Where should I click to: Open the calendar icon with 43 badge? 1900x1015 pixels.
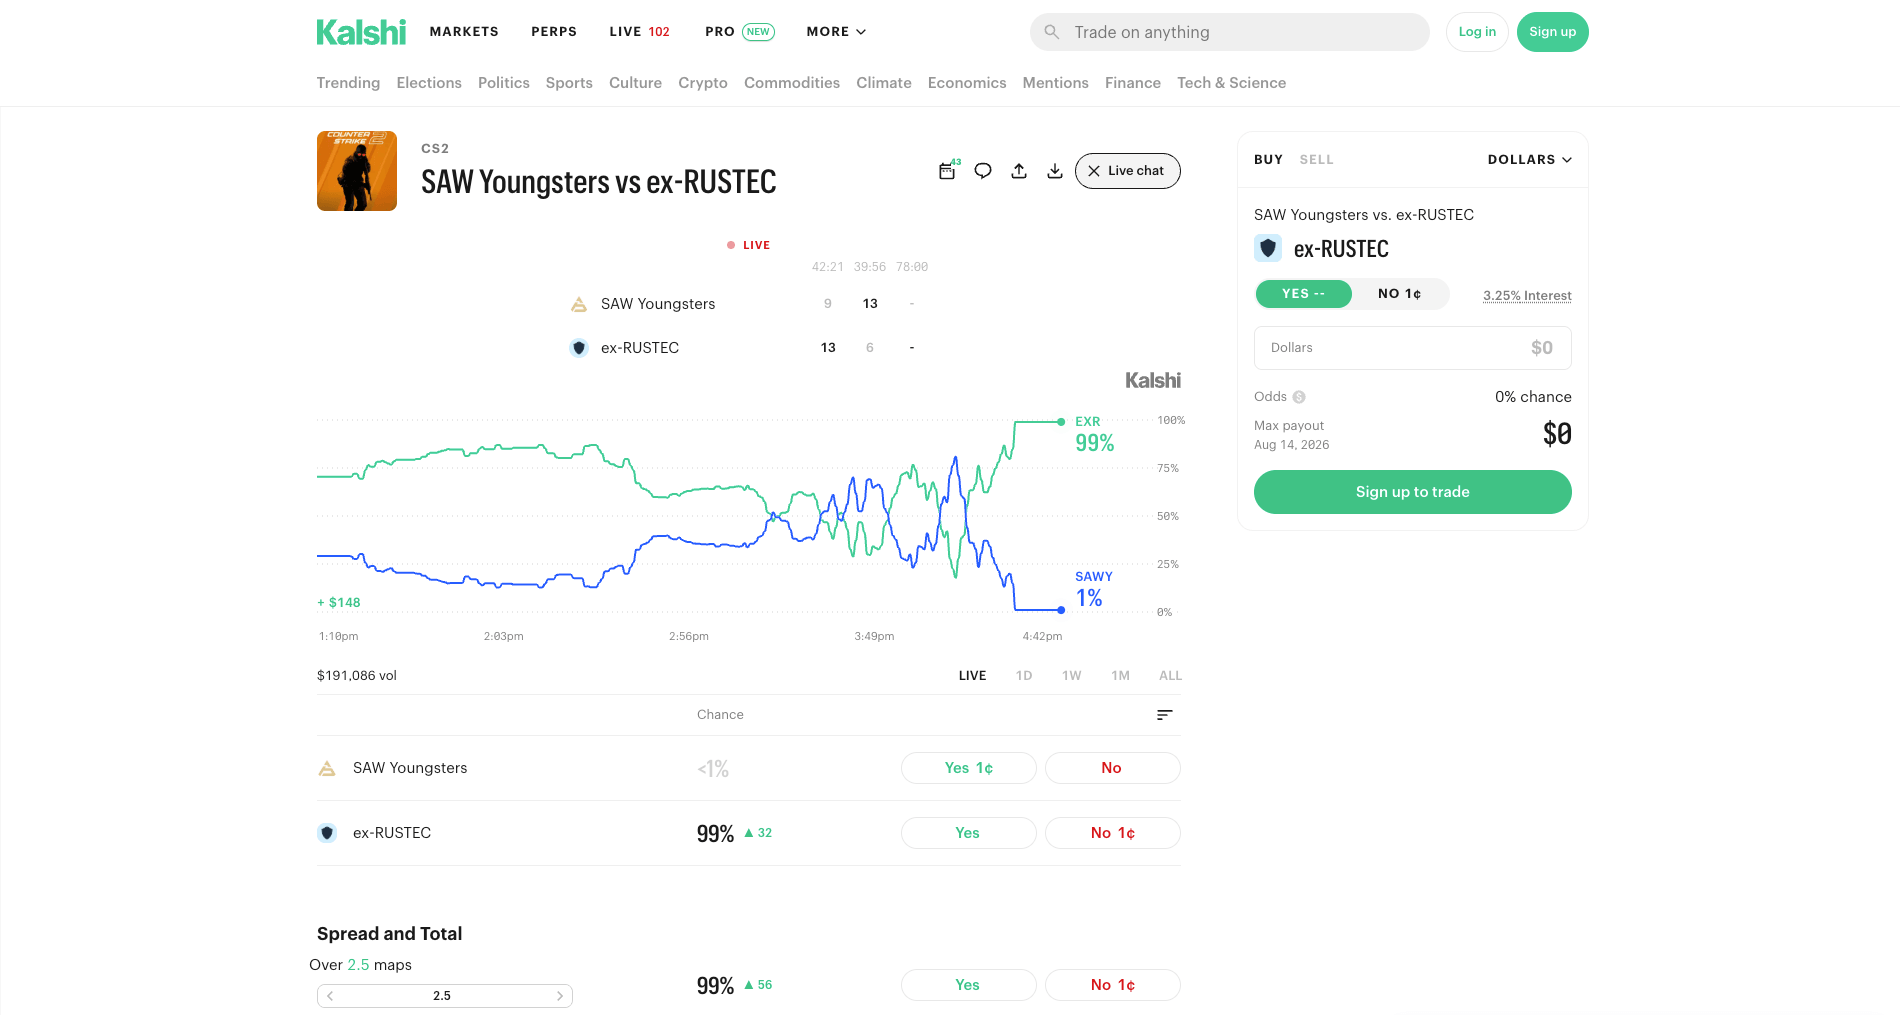(x=947, y=171)
